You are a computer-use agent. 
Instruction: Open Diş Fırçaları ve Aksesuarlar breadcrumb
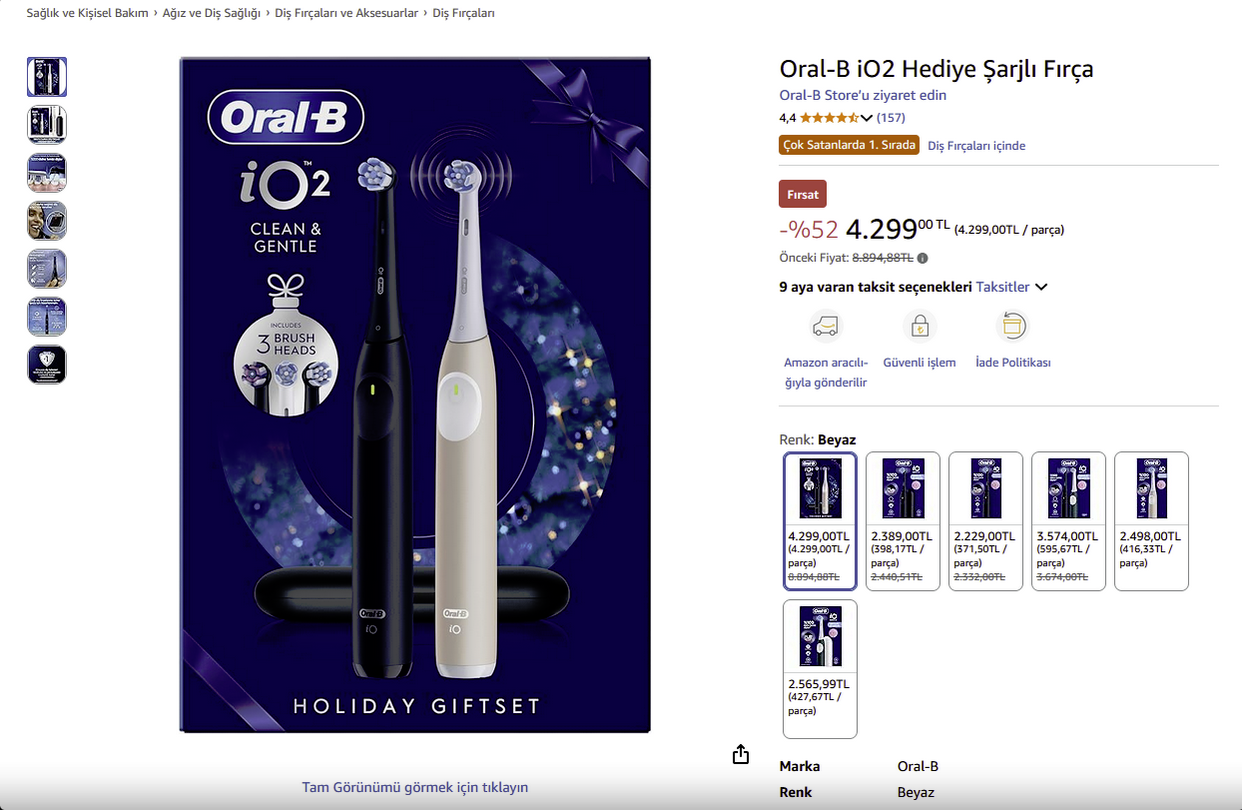tap(347, 13)
